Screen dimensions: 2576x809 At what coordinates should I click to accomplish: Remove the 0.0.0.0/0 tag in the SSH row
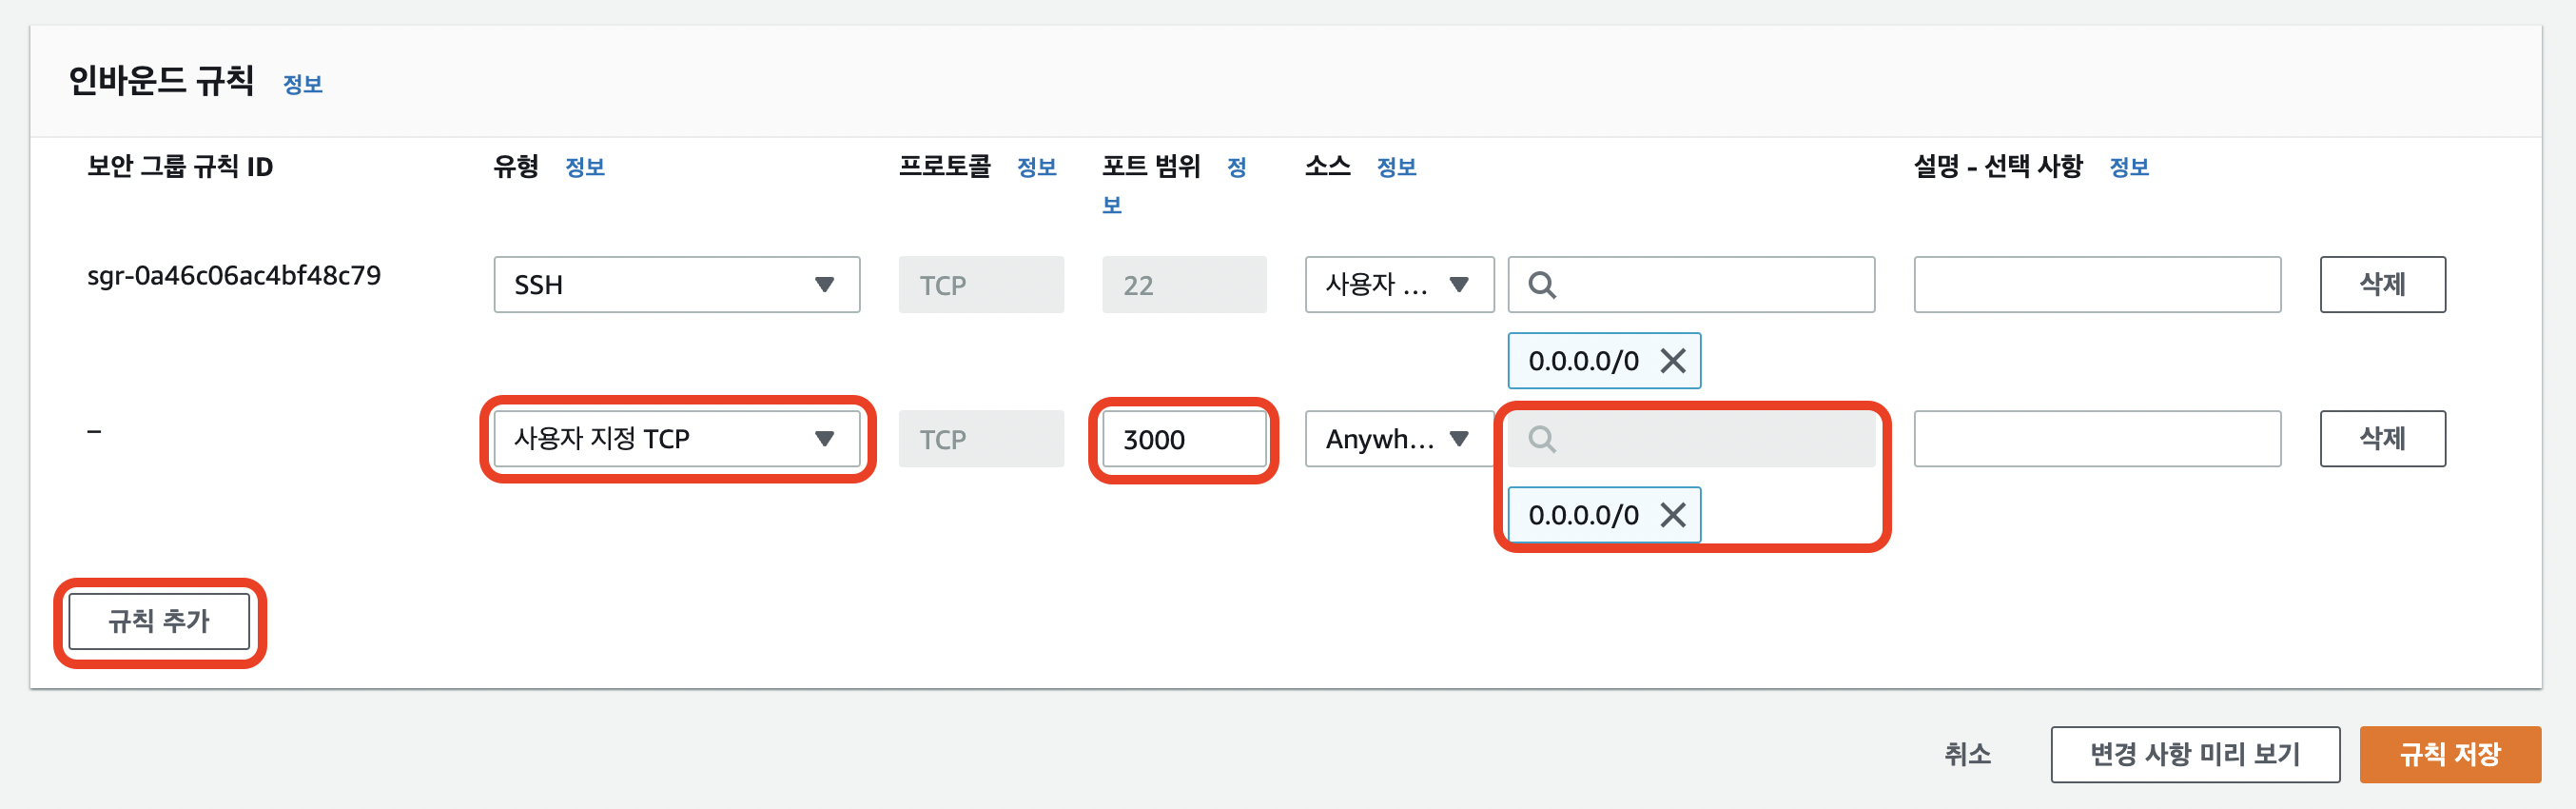pyautogui.click(x=1672, y=361)
